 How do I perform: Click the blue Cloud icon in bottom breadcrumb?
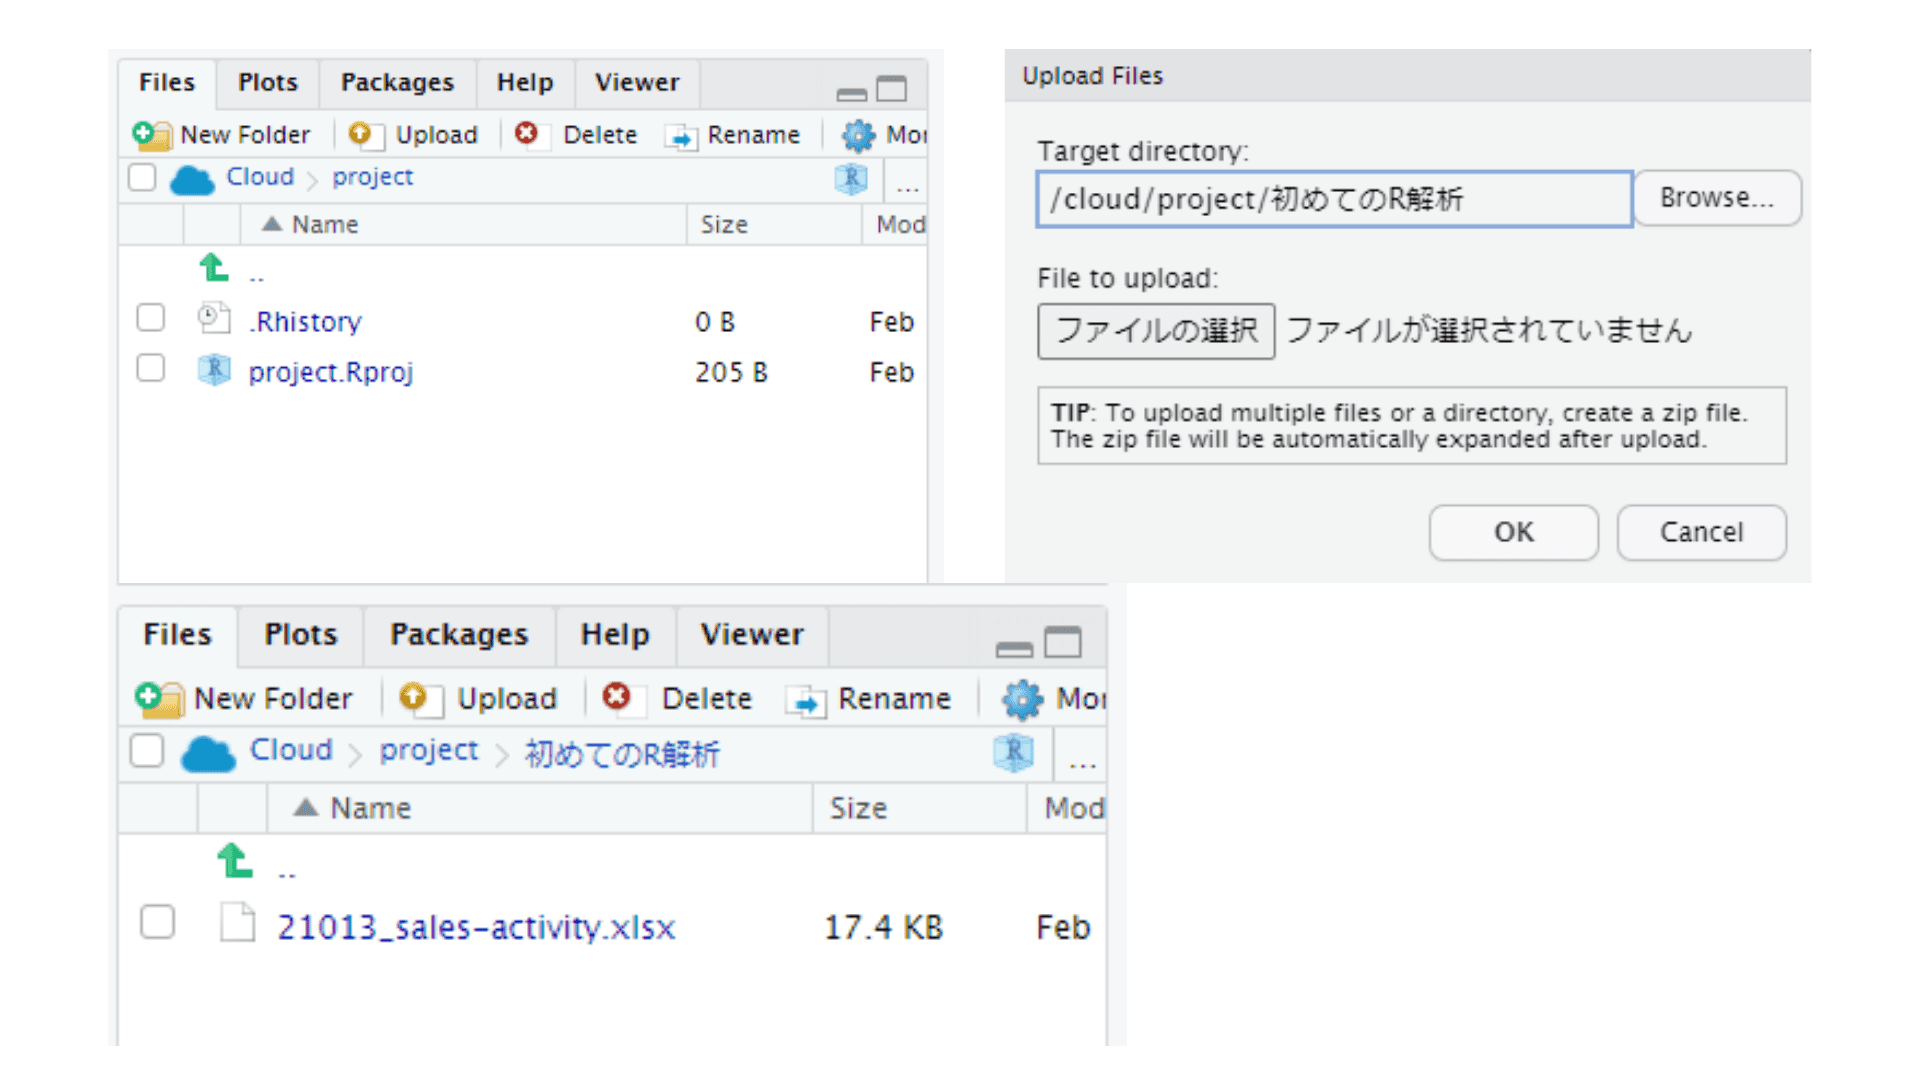(x=208, y=752)
